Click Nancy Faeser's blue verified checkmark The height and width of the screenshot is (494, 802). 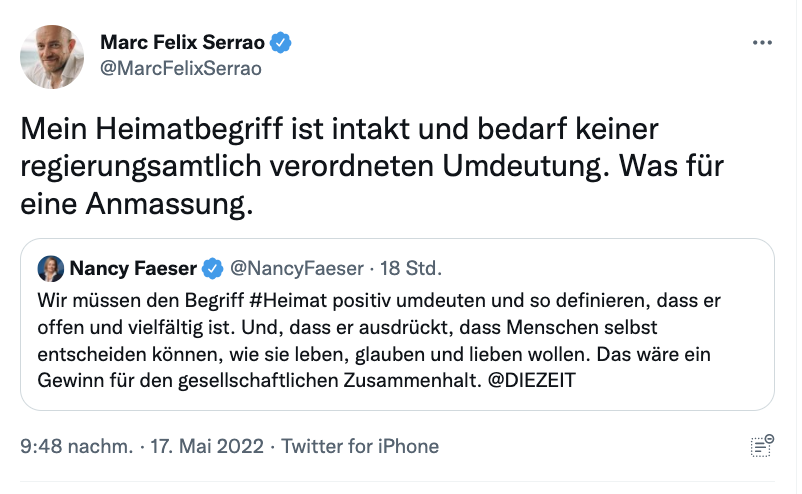212,268
